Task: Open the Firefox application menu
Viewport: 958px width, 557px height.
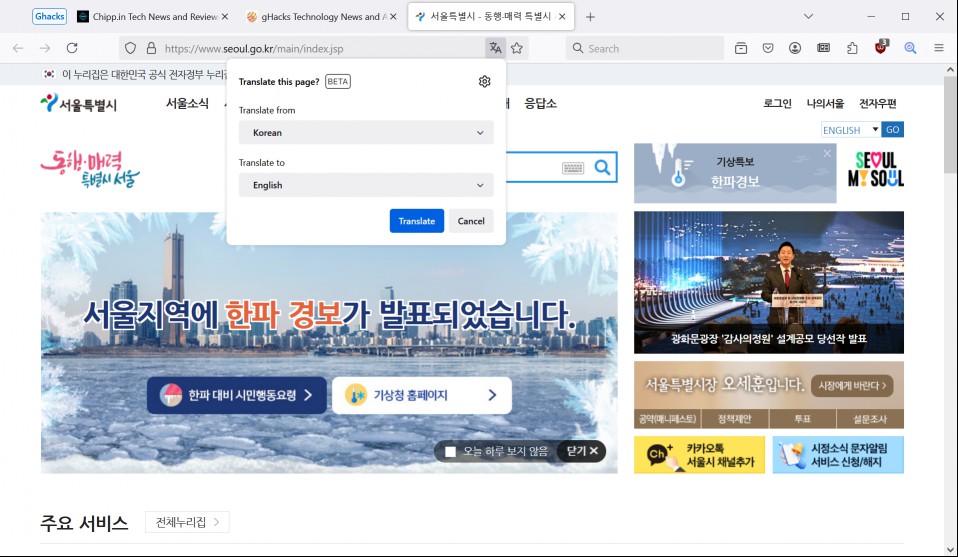Action: [939, 48]
